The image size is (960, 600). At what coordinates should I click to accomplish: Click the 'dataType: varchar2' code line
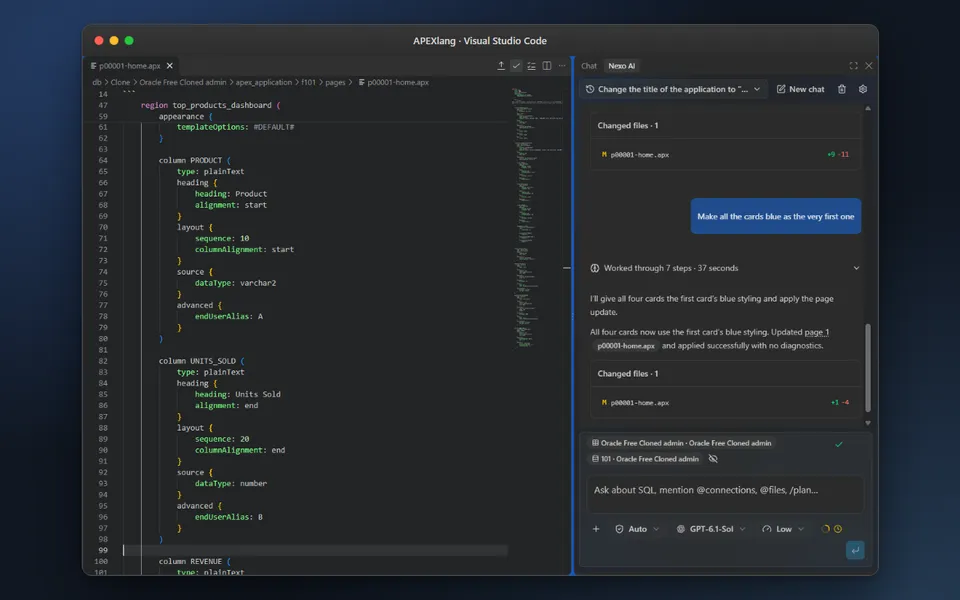click(236, 283)
